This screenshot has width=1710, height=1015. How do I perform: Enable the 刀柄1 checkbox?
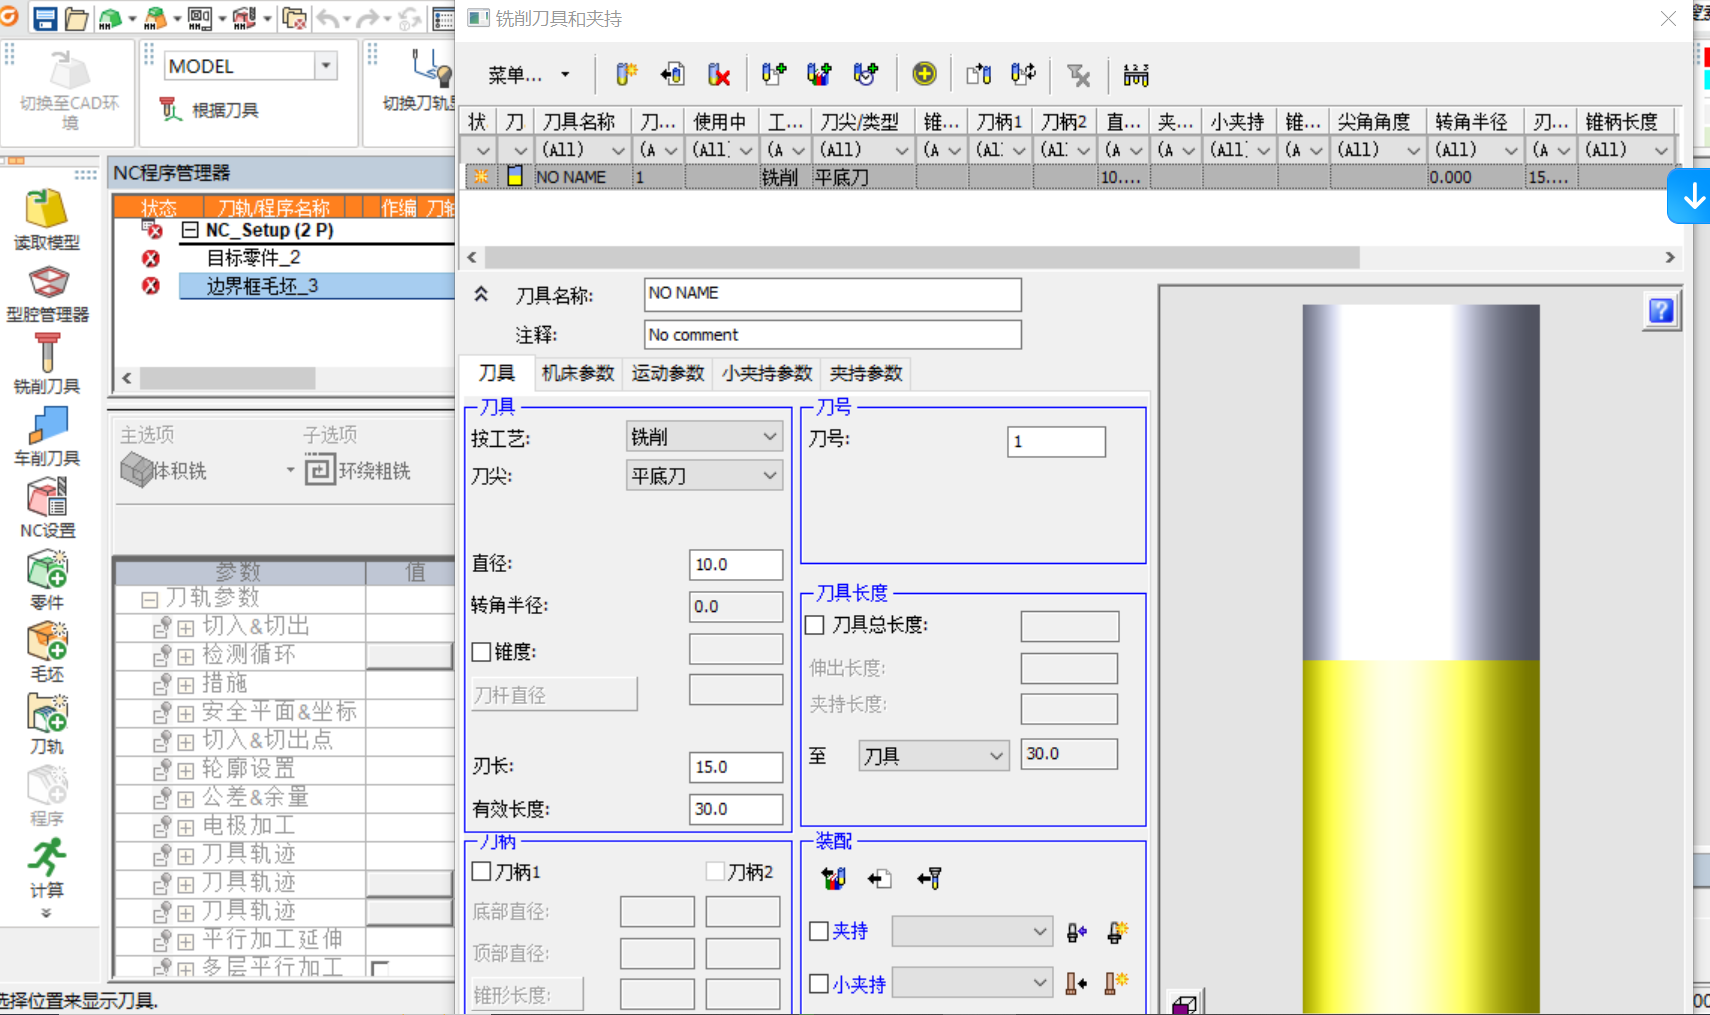click(x=482, y=872)
